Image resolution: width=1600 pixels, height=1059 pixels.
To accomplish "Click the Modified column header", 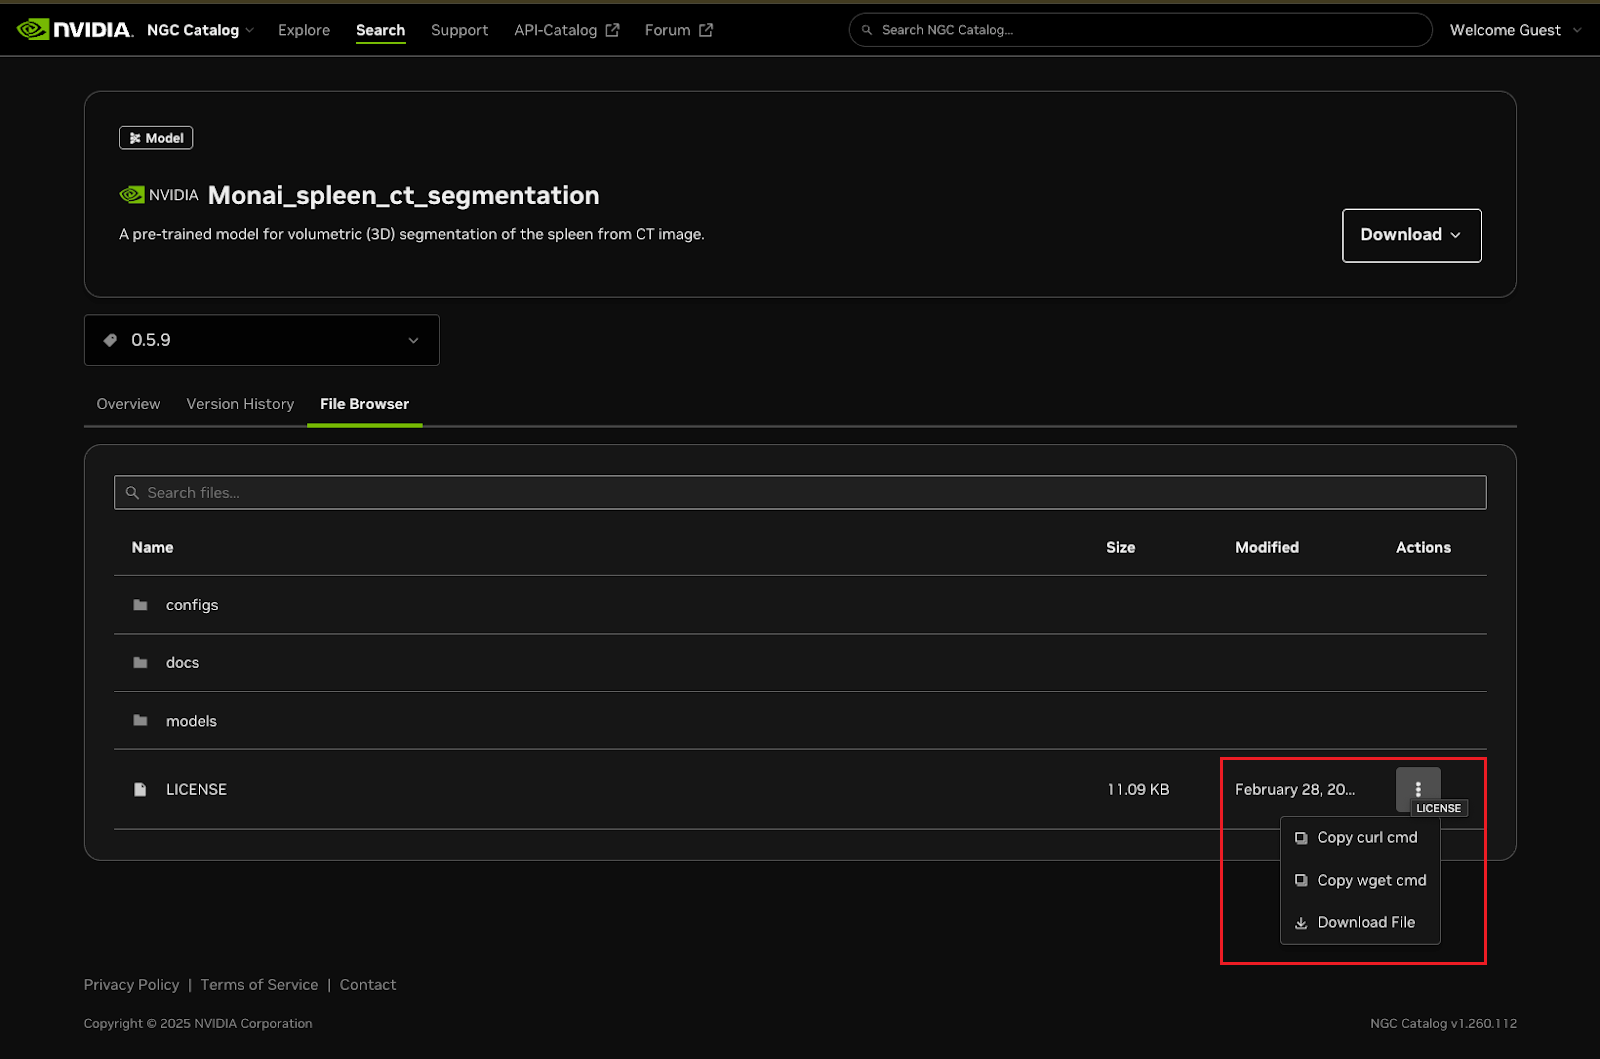I will tap(1267, 547).
